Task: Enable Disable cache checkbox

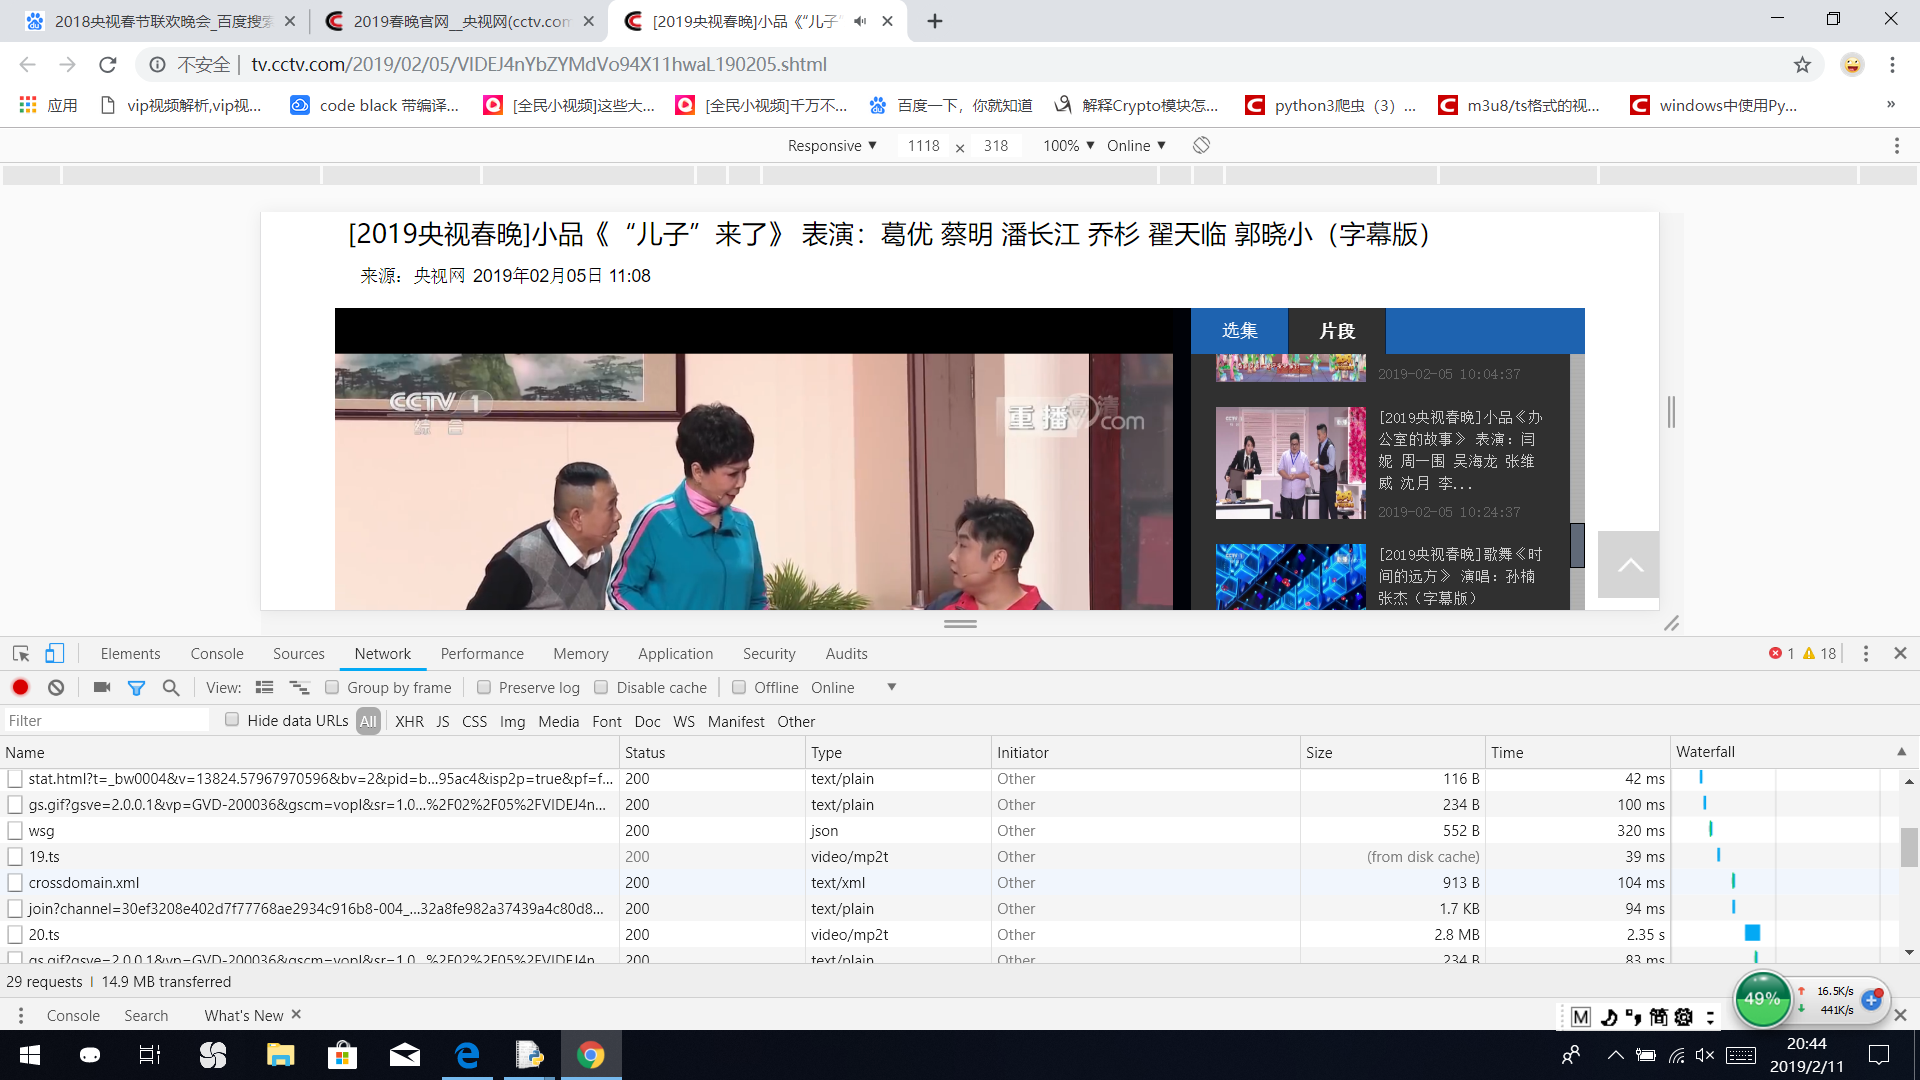Action: (601, 688)
